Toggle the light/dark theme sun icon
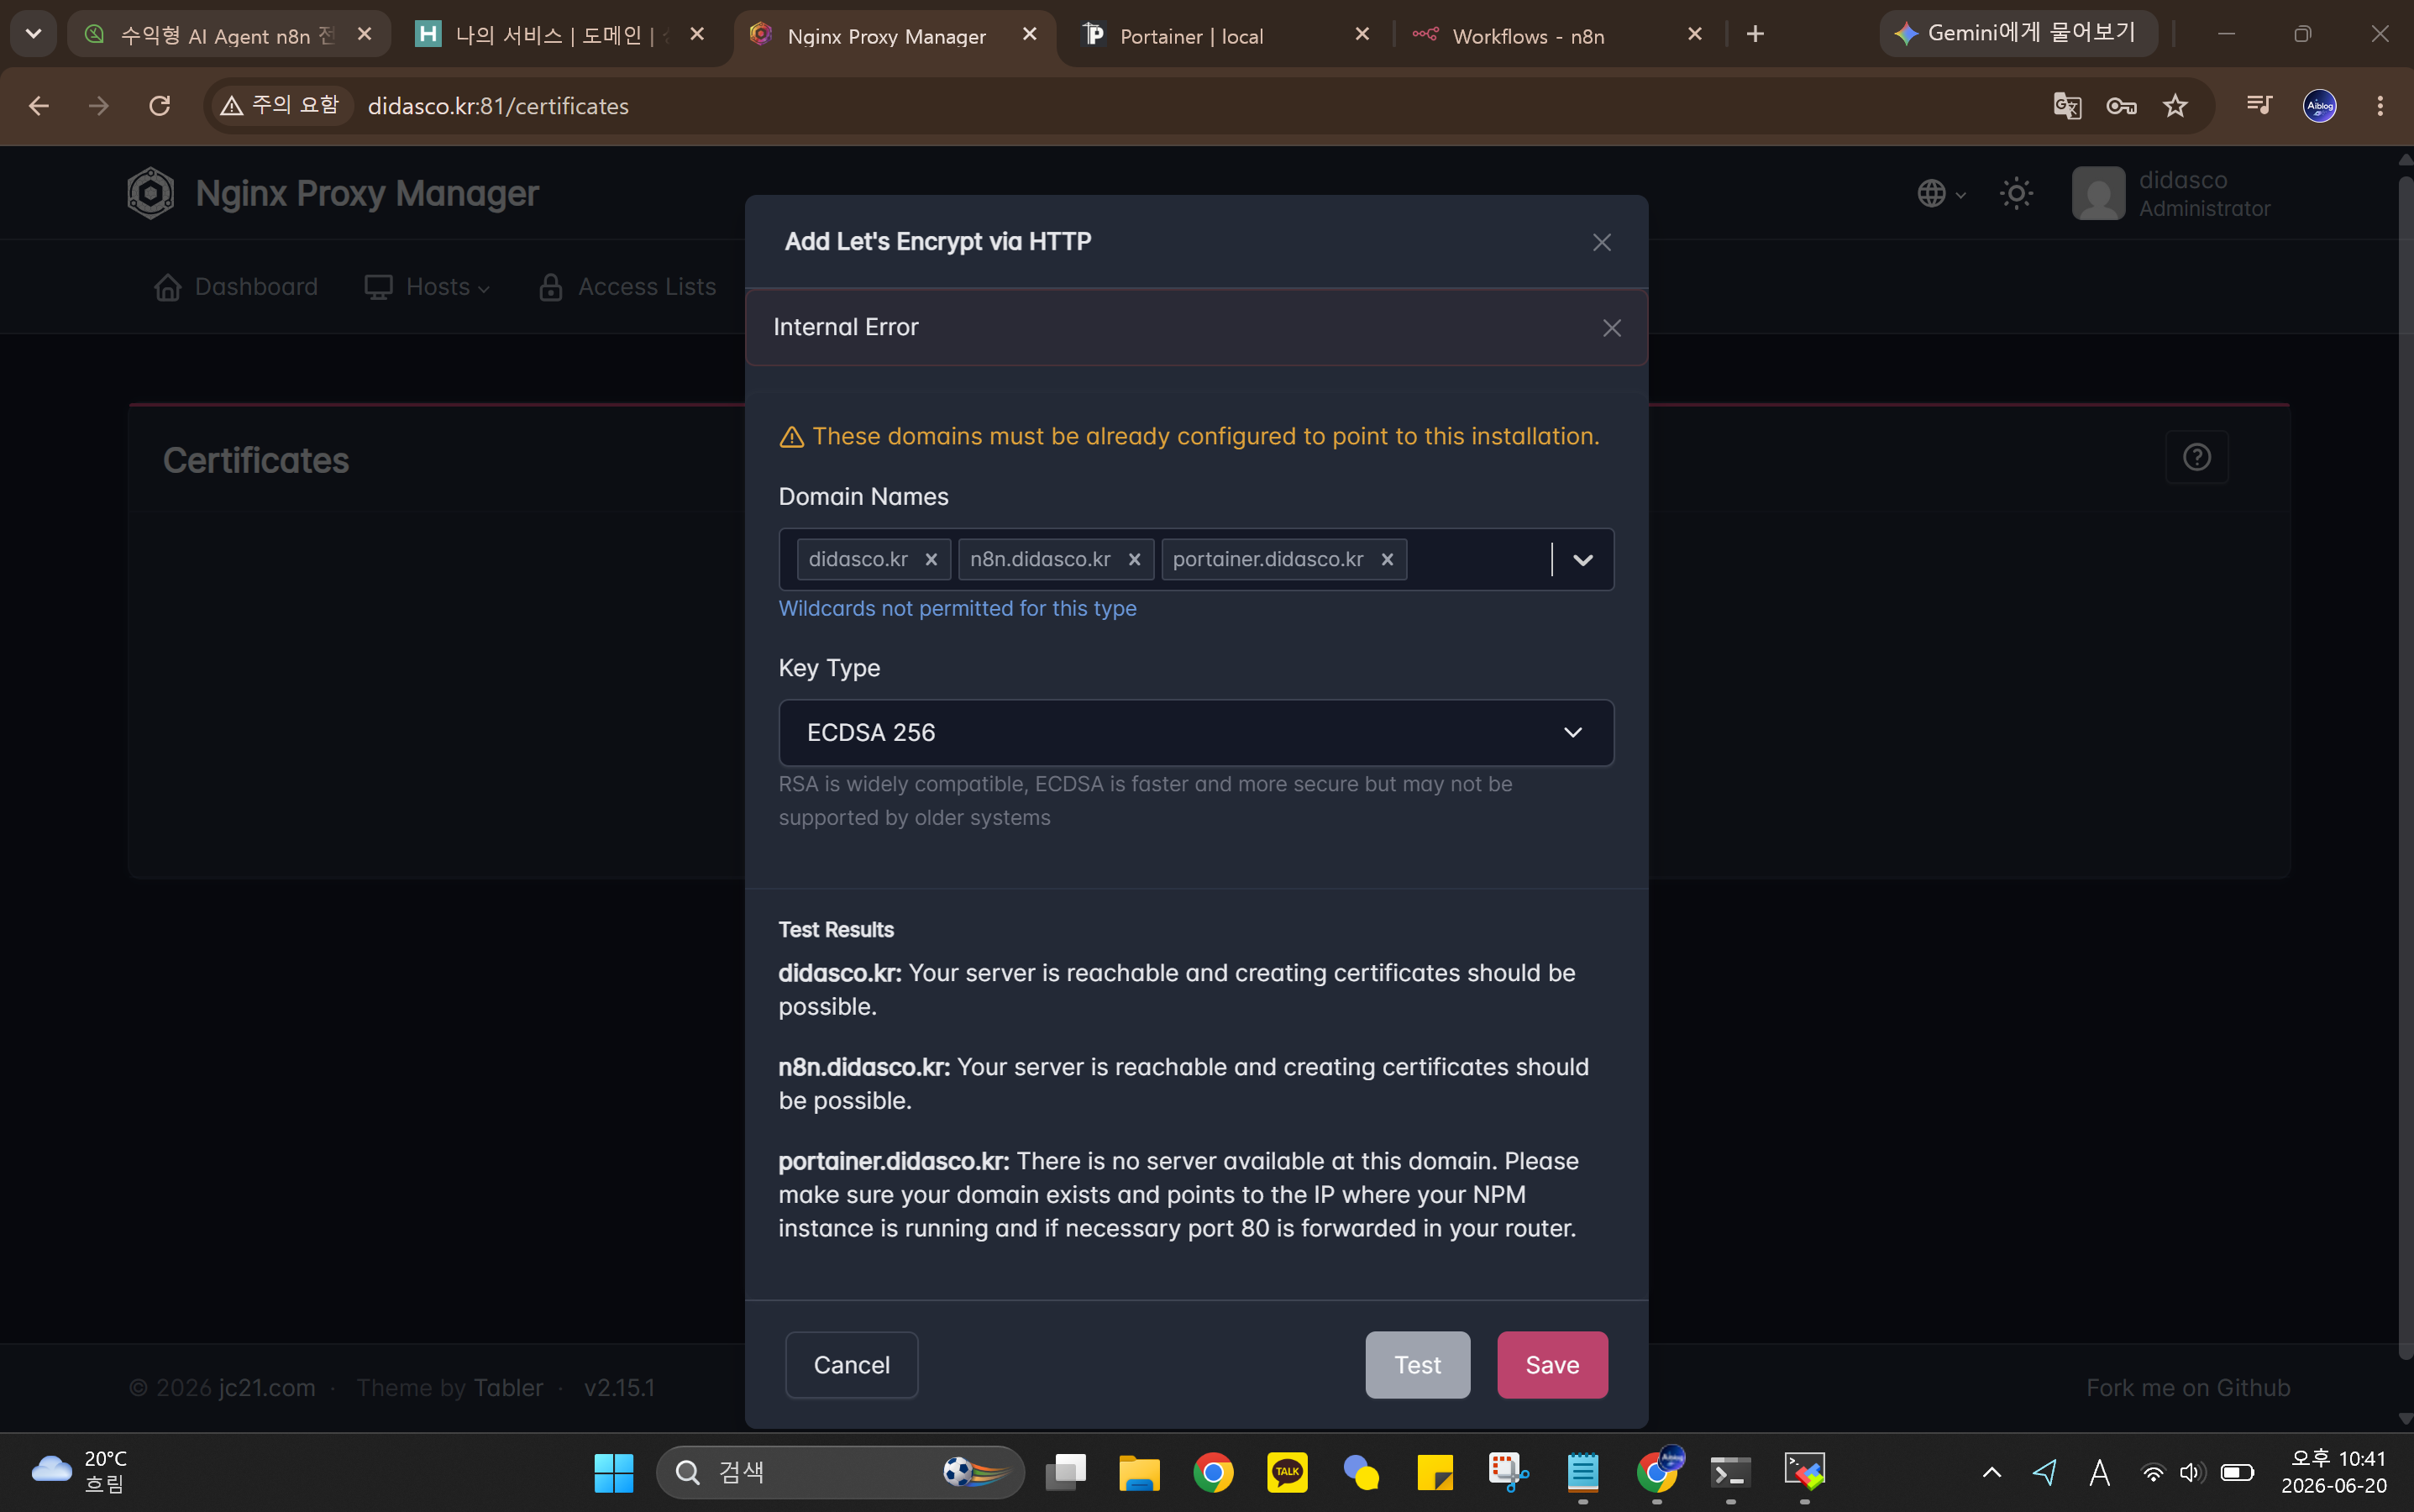2414x1512 pixels. pyautogui.click(x=2016, y=193)
